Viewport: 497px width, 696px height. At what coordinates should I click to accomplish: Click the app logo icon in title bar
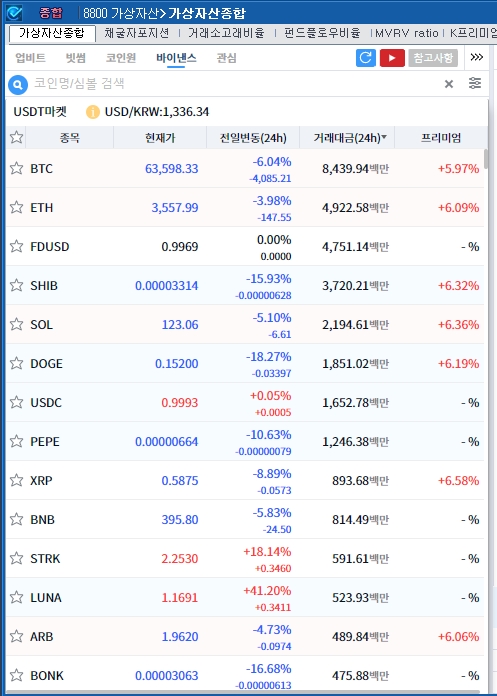tap(14, 13)
